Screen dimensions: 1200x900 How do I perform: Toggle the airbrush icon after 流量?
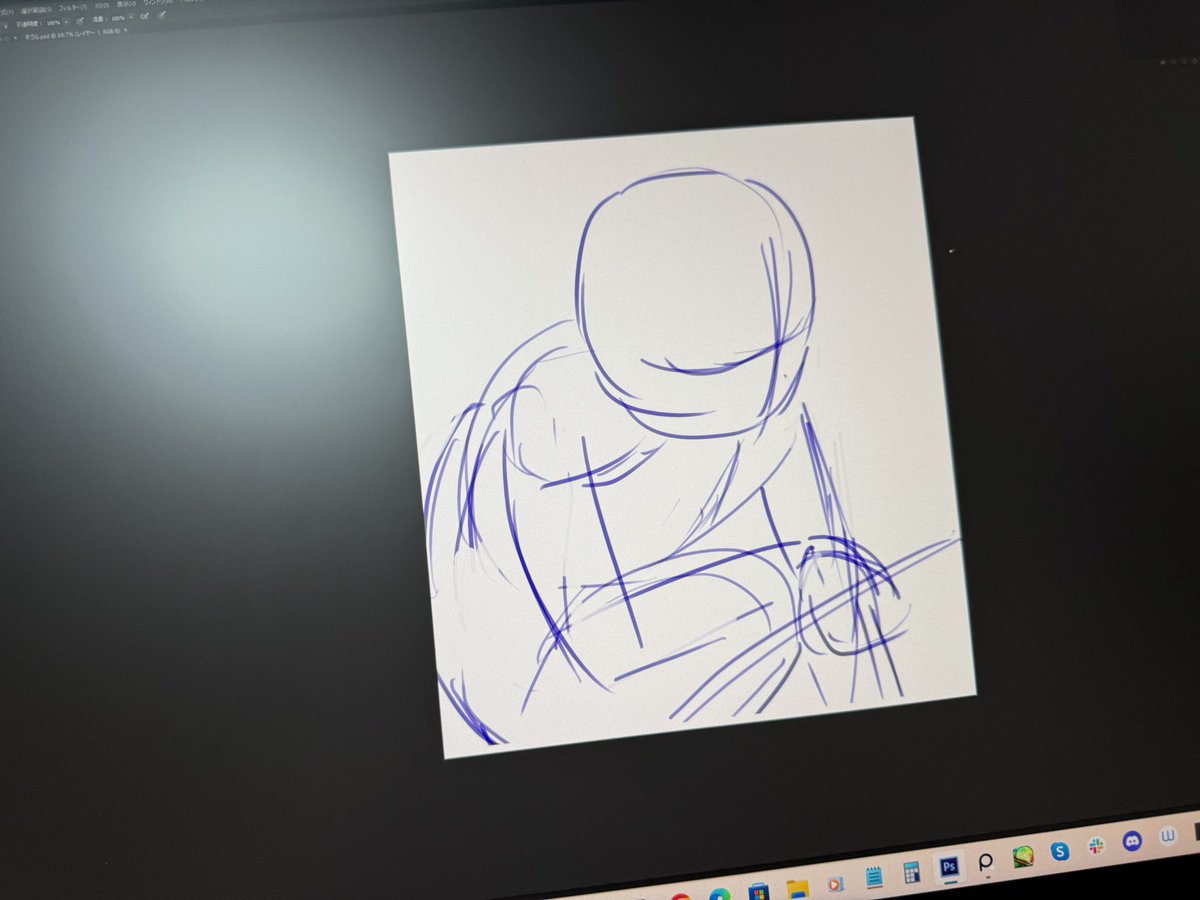(144, 17)
